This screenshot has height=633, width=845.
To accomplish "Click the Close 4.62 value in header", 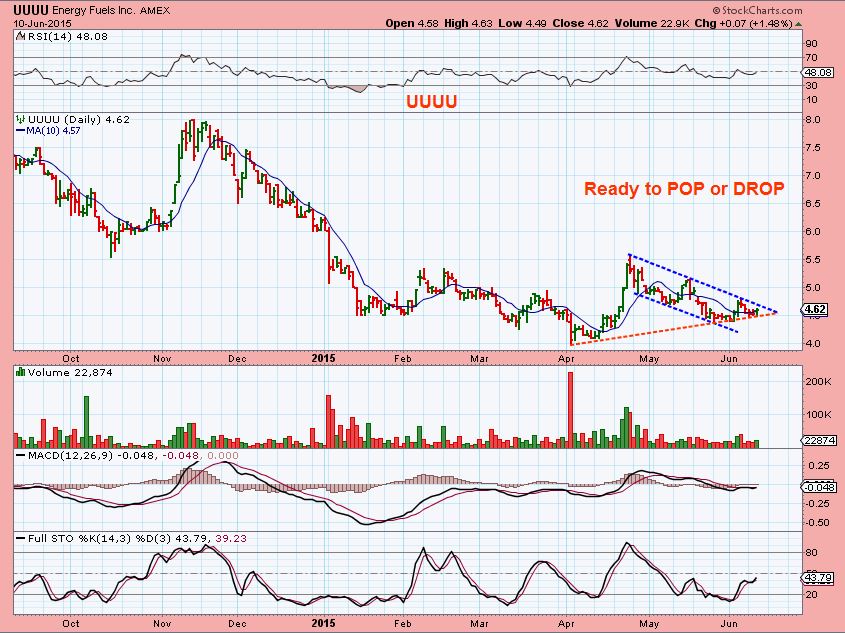I will pyautogui.click(x=579, y=24).
